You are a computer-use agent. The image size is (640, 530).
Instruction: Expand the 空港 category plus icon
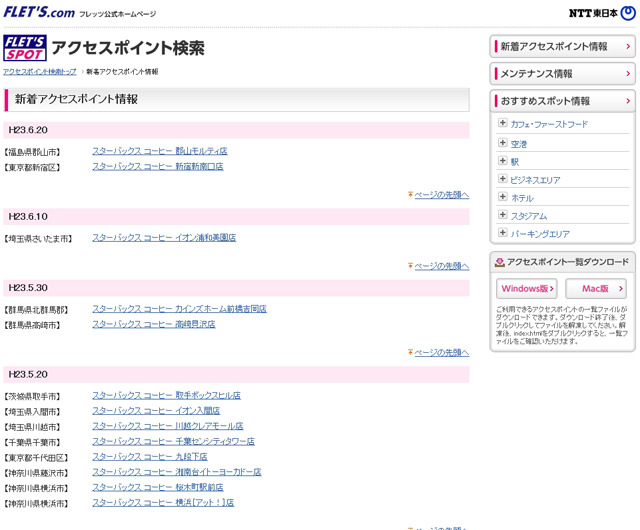pyautogui.click(x=503, y=143)
